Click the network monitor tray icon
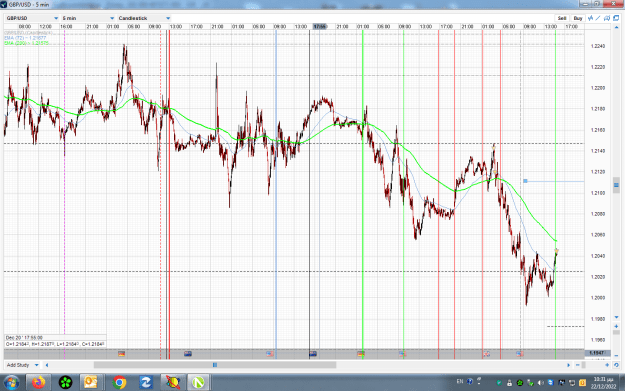The image size is (625, 391). pyautogui.click(x=572, y=383)
